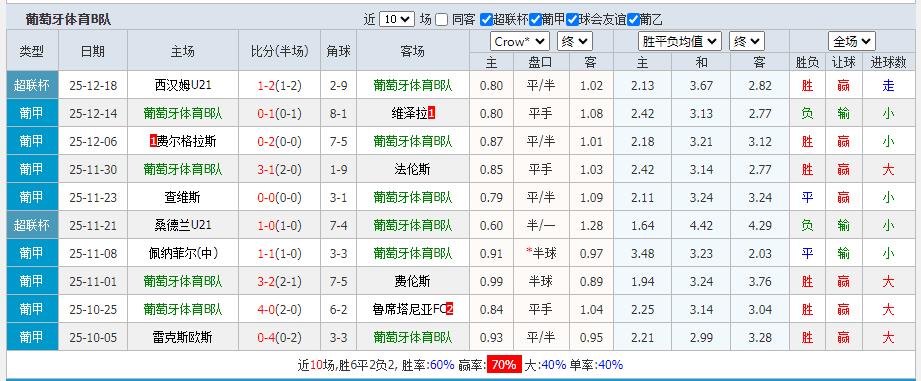
Task: Open score 0-1(0-1) on 25-12-14
Action: click(x=280, y=114)
